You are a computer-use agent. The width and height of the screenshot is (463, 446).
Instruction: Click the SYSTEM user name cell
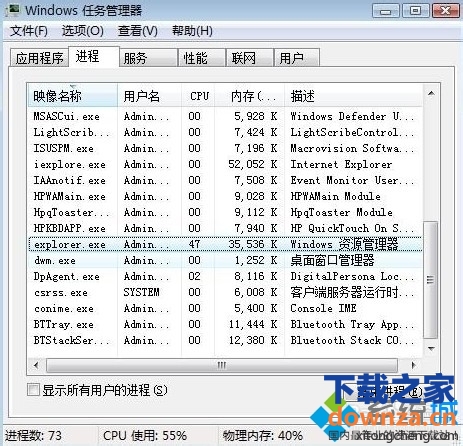[x=141, y=292]
